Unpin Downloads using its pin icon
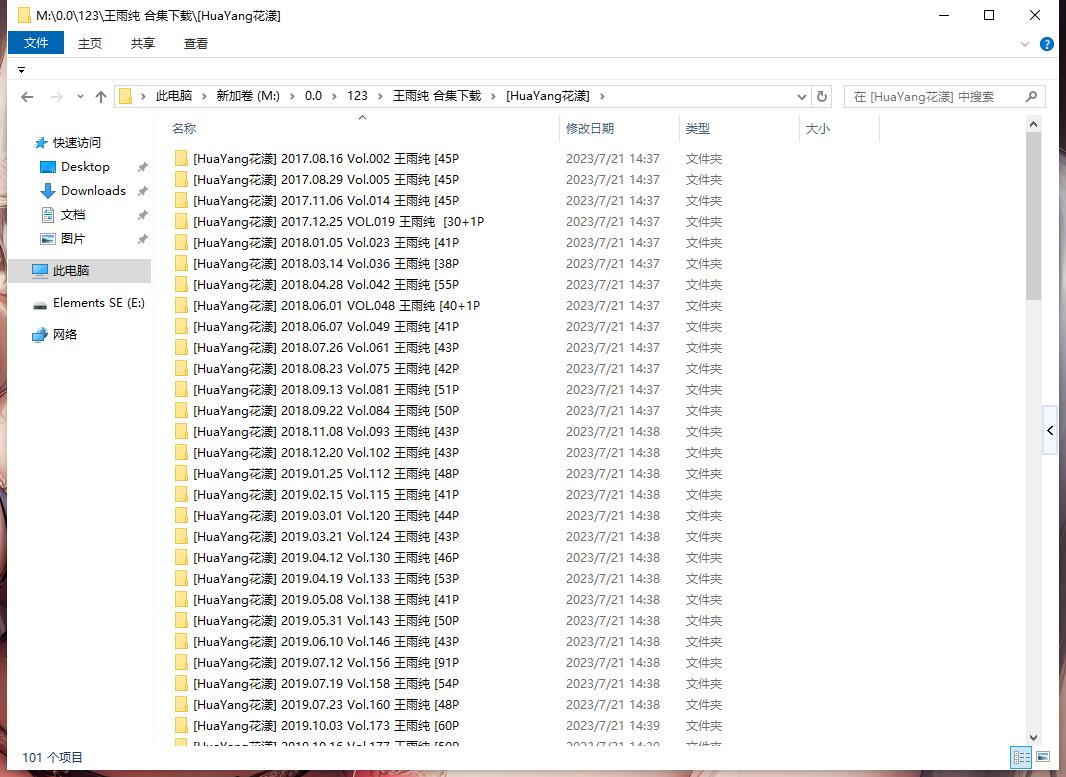Viewport: 1066px width, 777px height. 143,191
